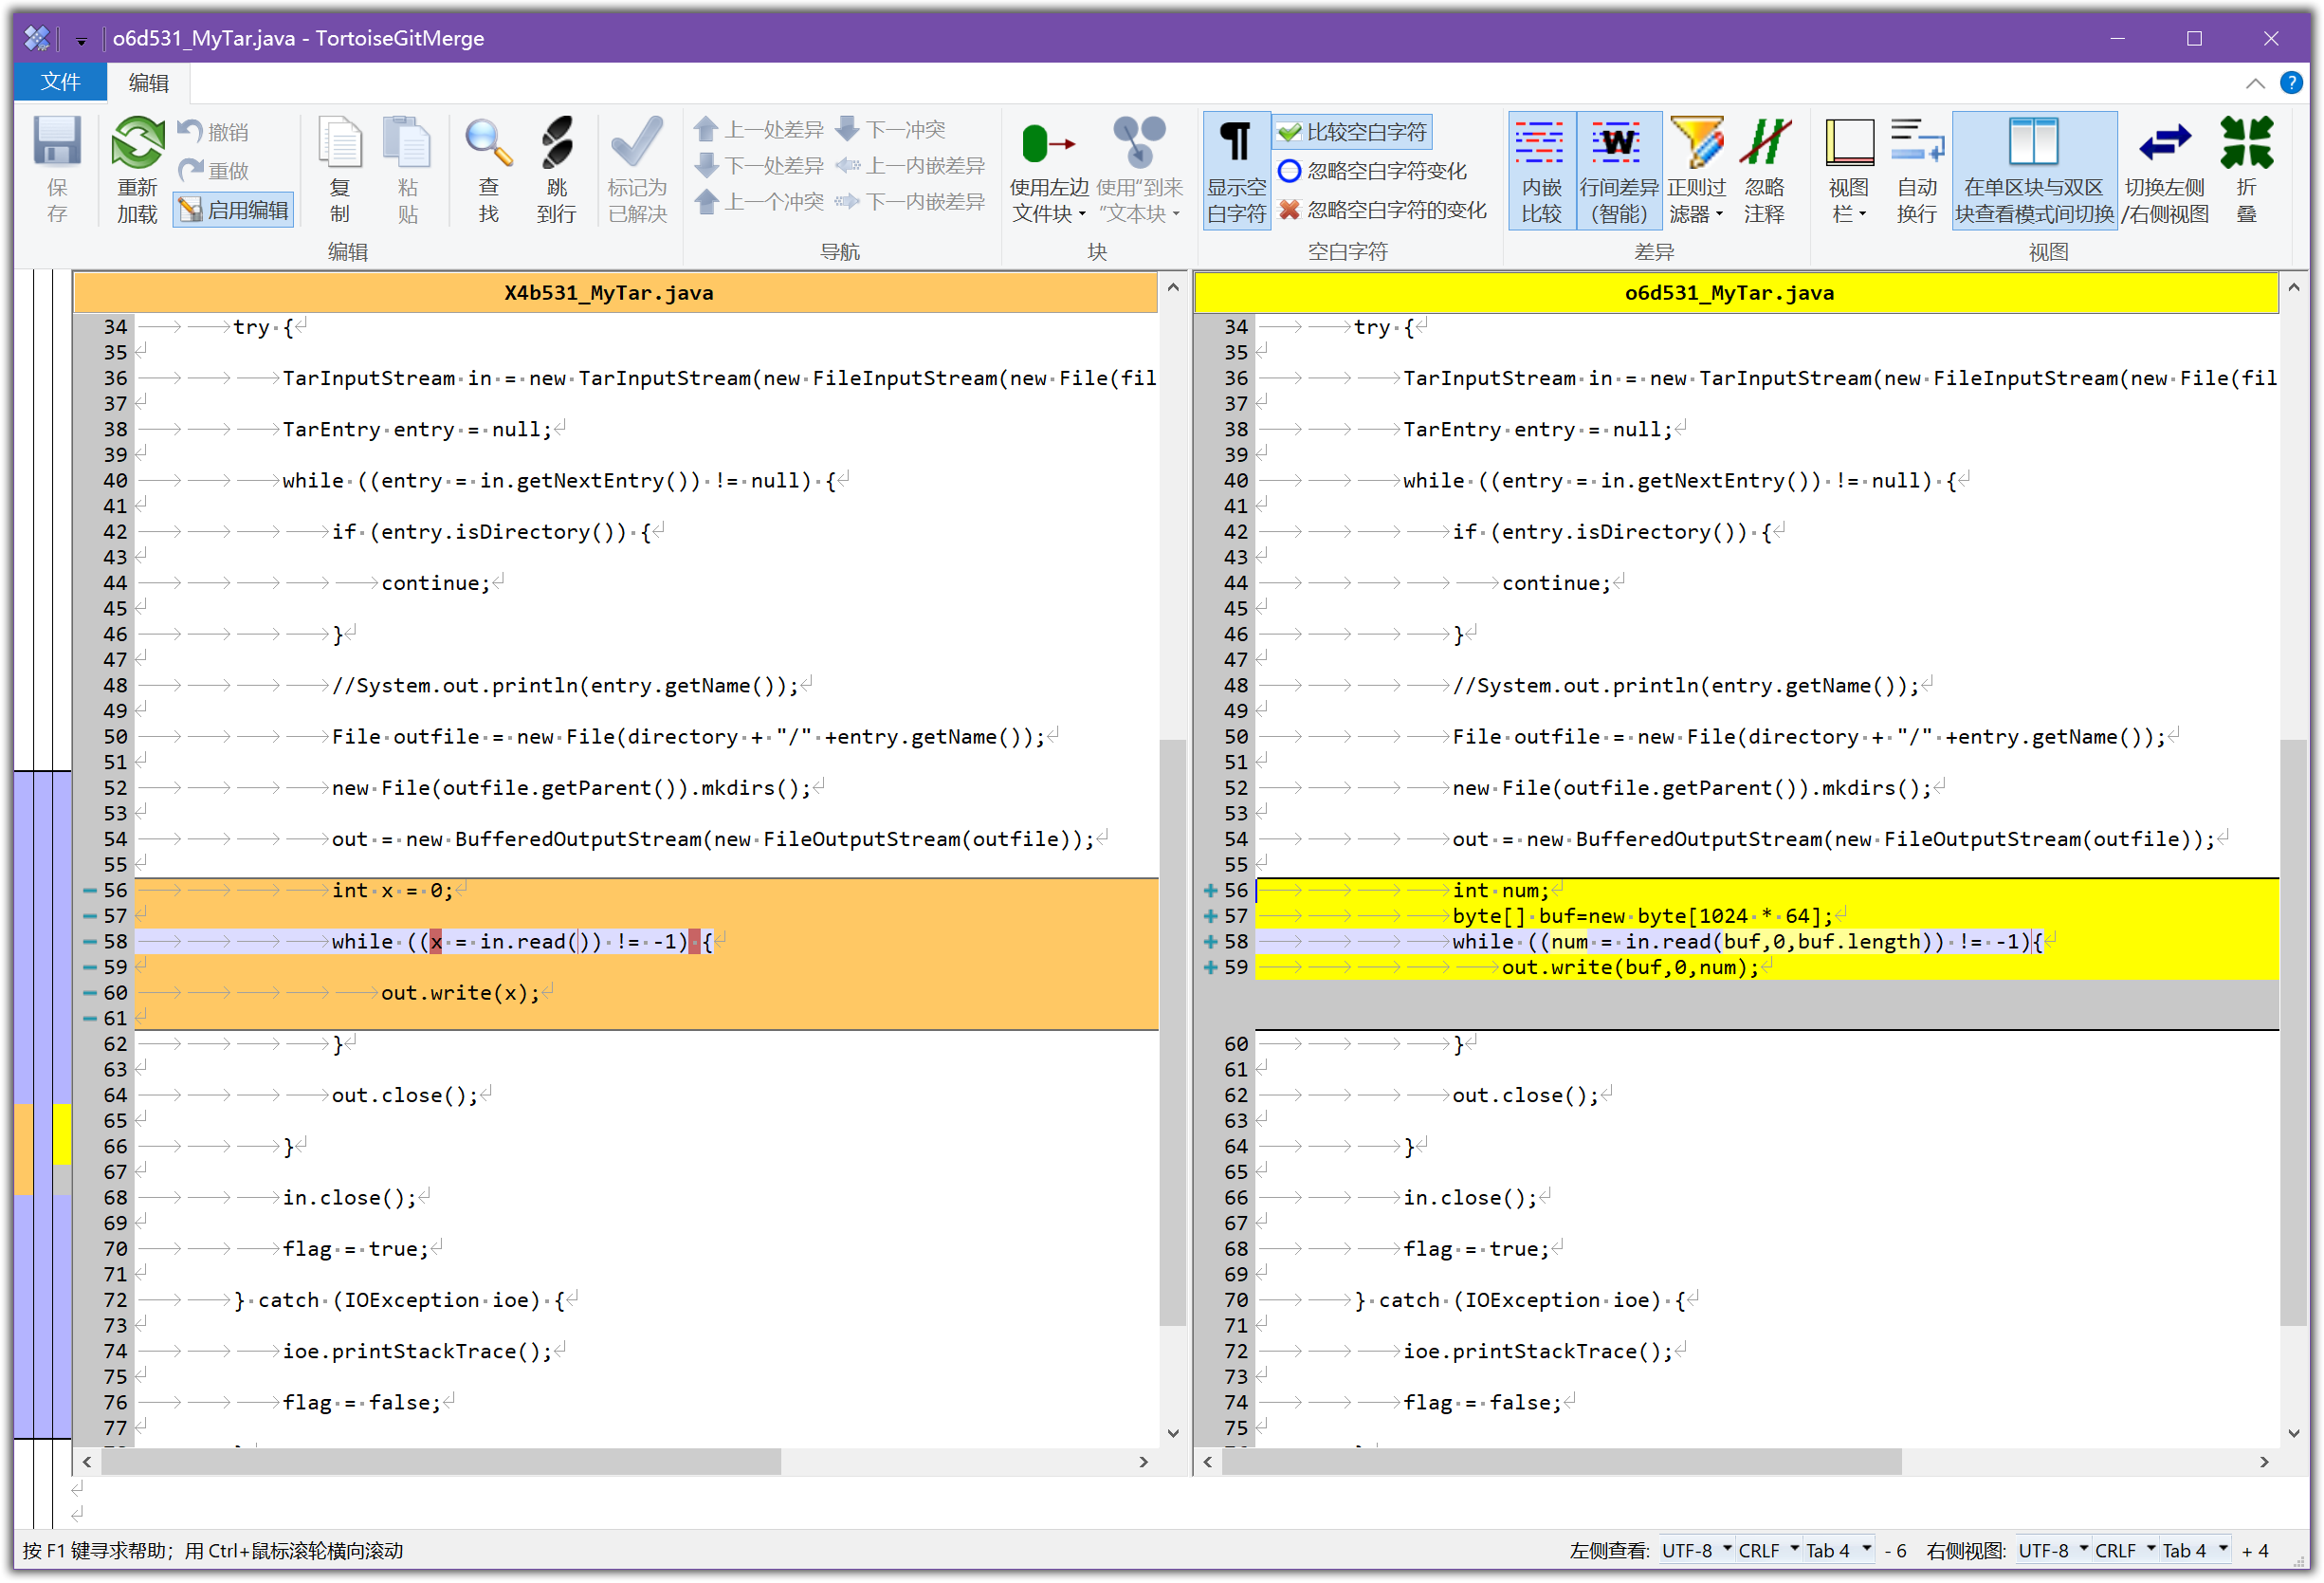Open Go to line (跳到行)
This screenshot has height=1583, width=2324.
click(556, 169)
